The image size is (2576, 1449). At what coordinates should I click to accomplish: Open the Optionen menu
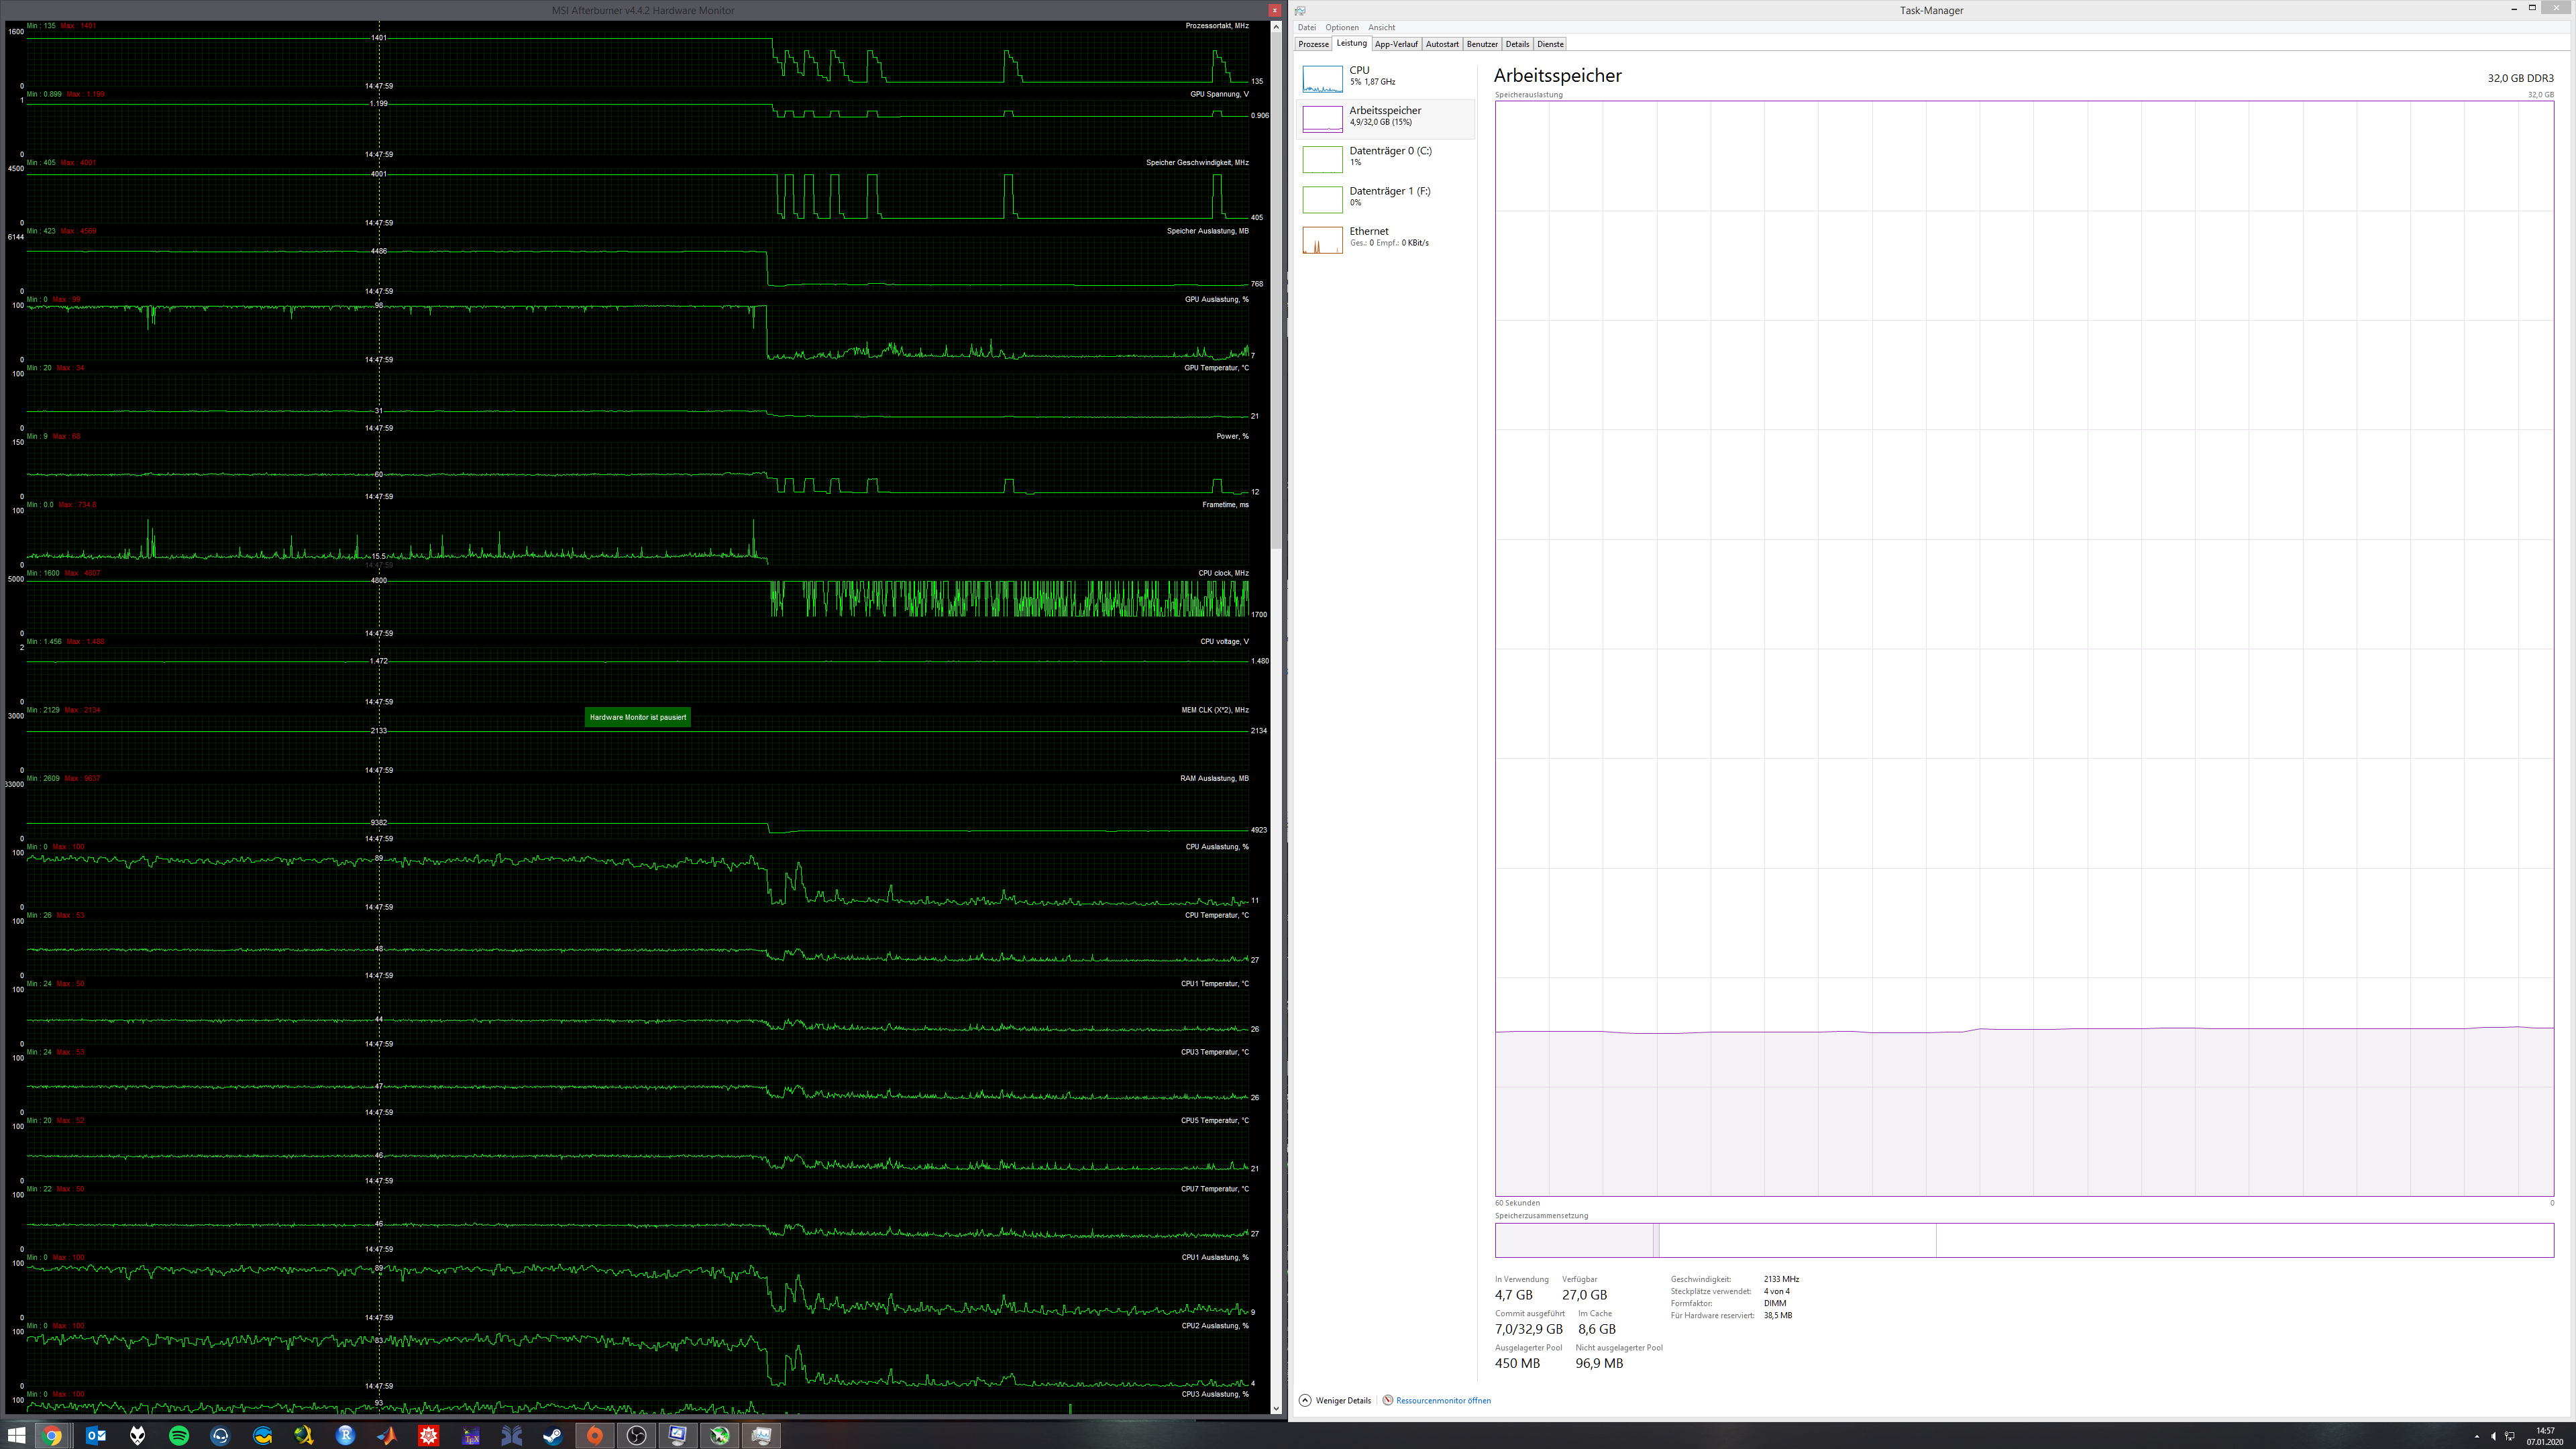1341,27
